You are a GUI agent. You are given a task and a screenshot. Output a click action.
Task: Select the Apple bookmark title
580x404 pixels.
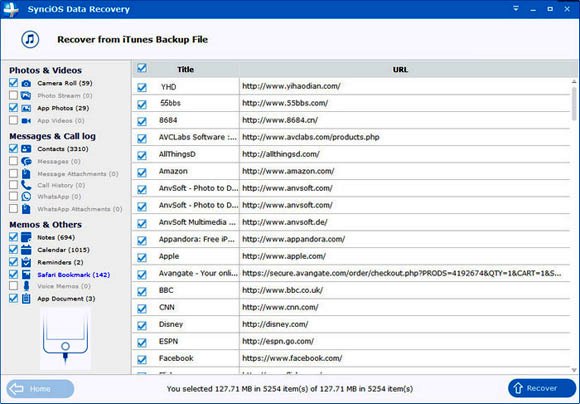point(169,256)
